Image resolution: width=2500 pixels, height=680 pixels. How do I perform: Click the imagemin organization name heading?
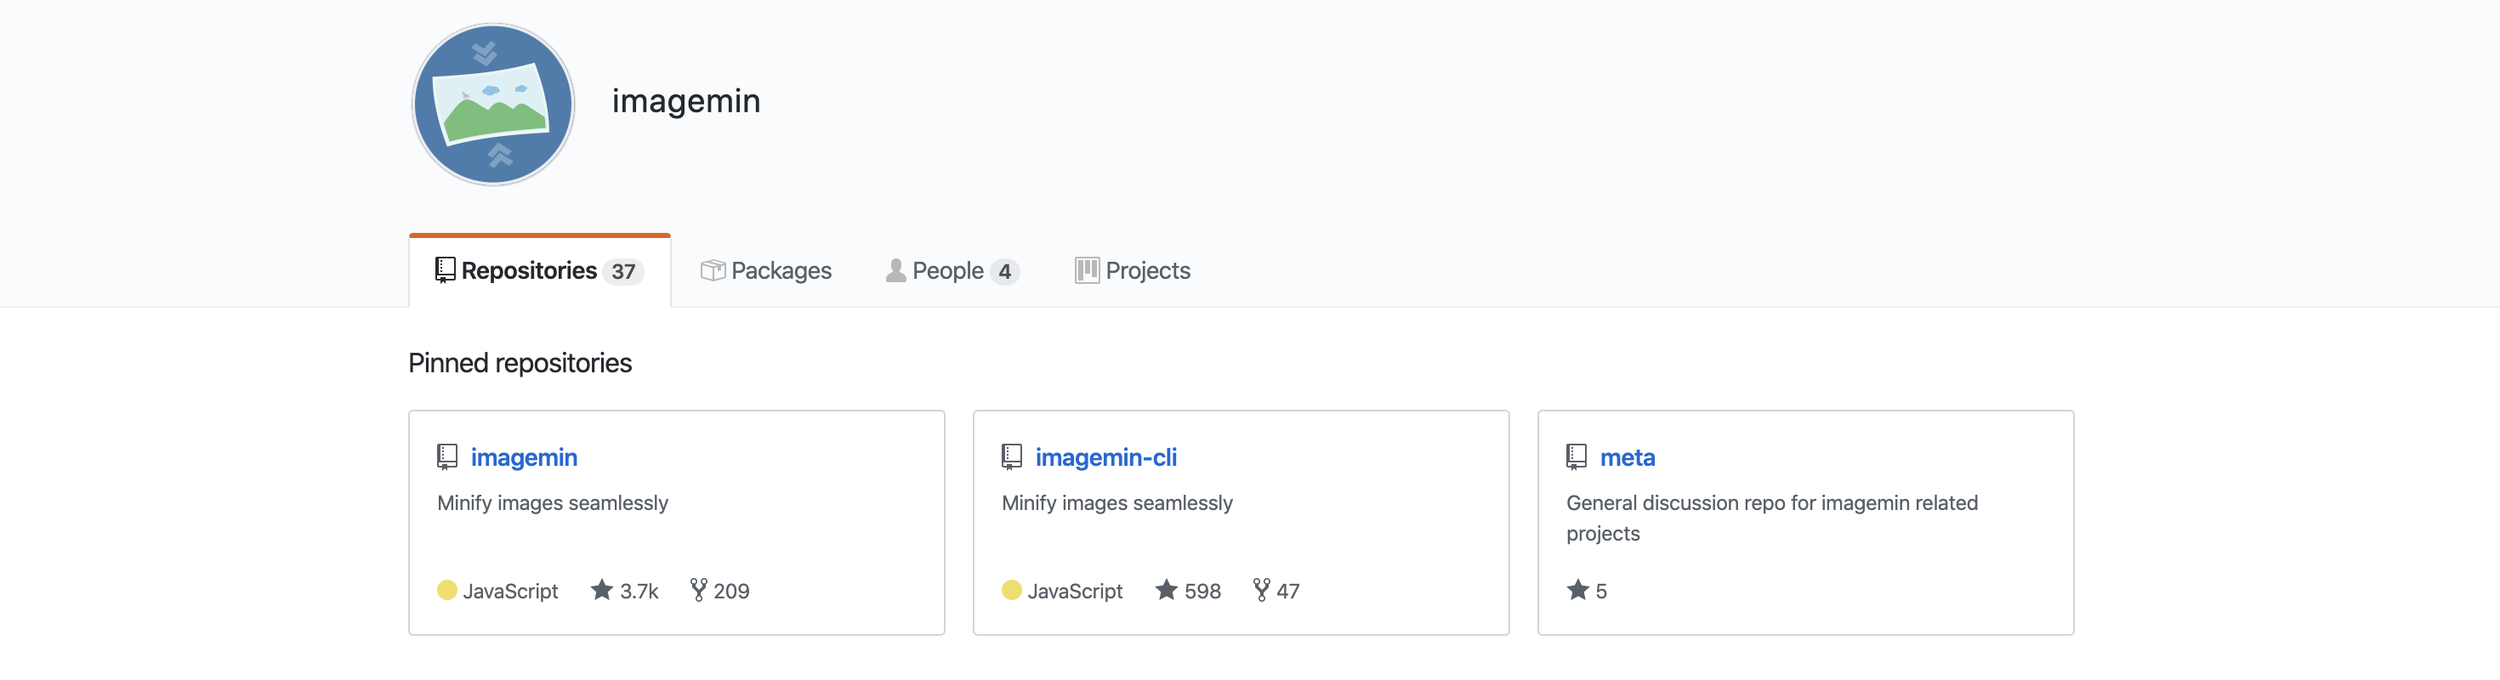[686, 101]
